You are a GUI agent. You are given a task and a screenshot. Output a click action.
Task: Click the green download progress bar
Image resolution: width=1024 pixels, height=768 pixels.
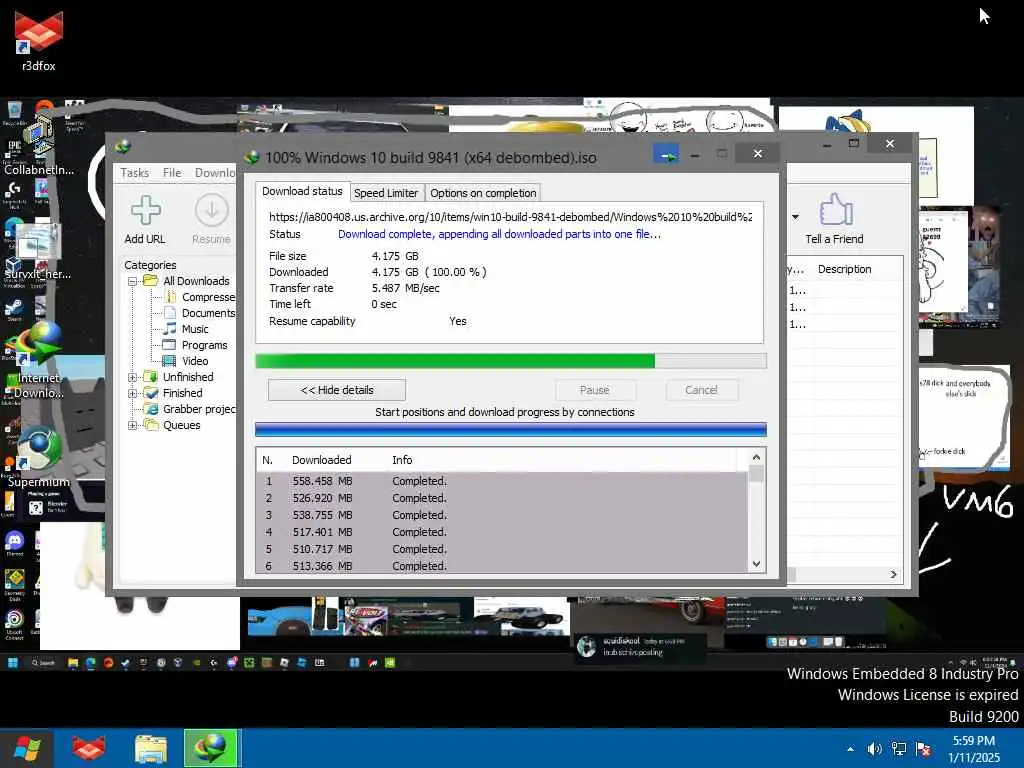[511, 361]
